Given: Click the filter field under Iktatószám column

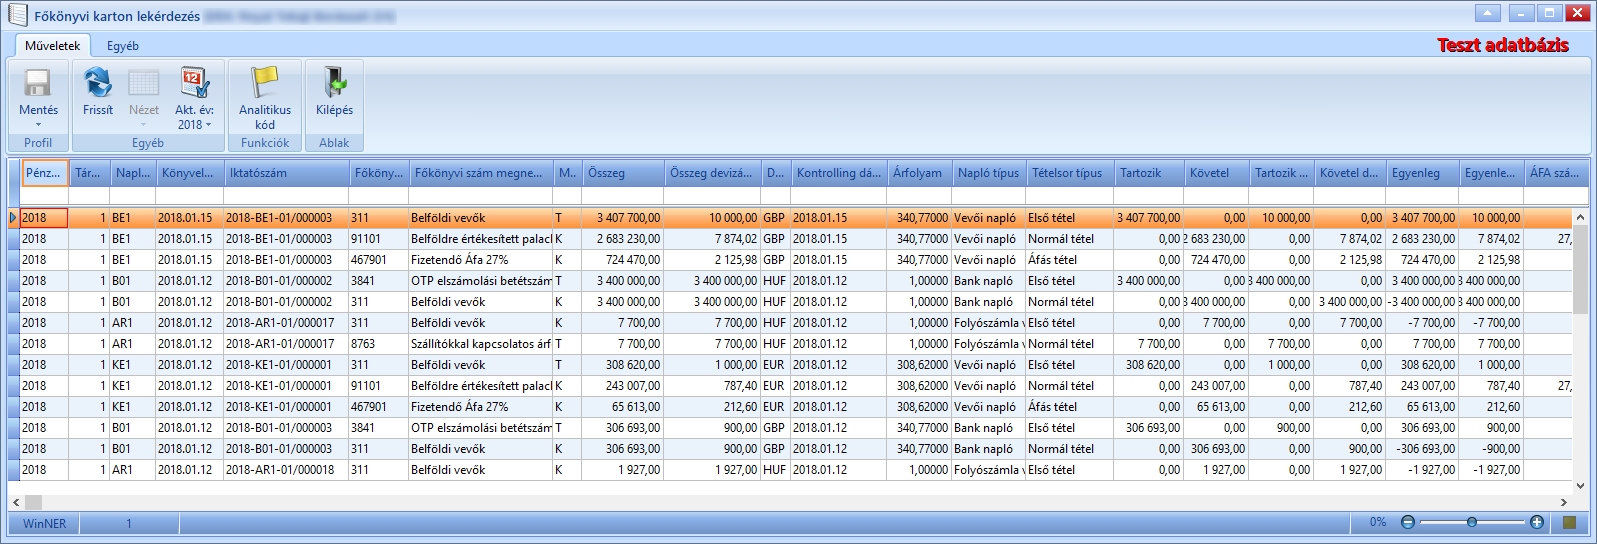Looking at the screenshot, I should click(286, 196).
